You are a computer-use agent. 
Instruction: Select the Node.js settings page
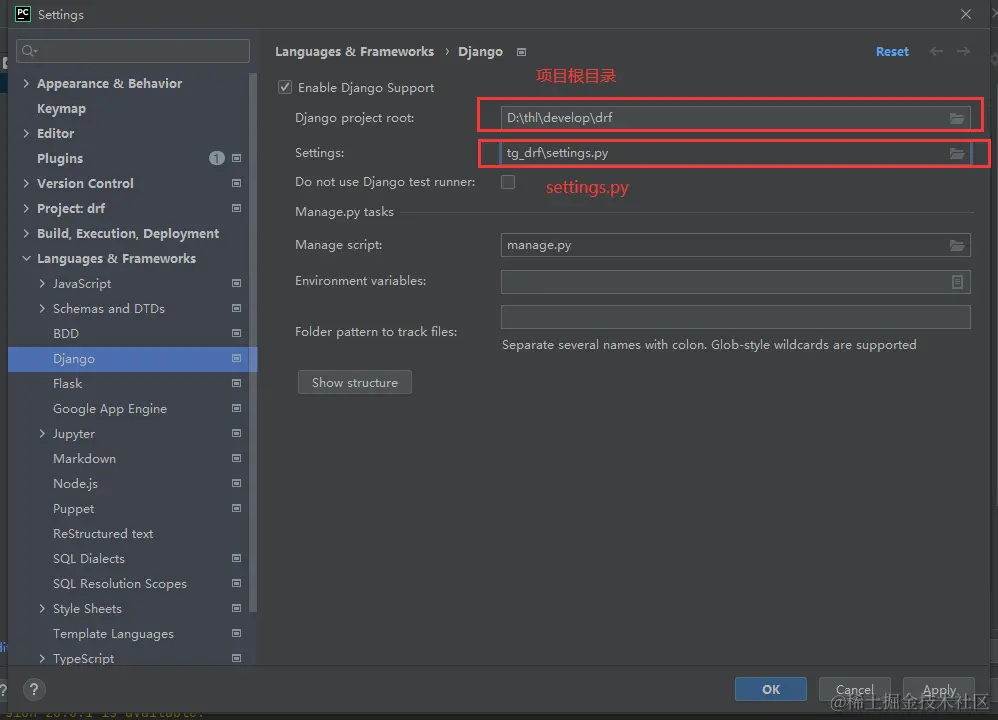point(75,484)
